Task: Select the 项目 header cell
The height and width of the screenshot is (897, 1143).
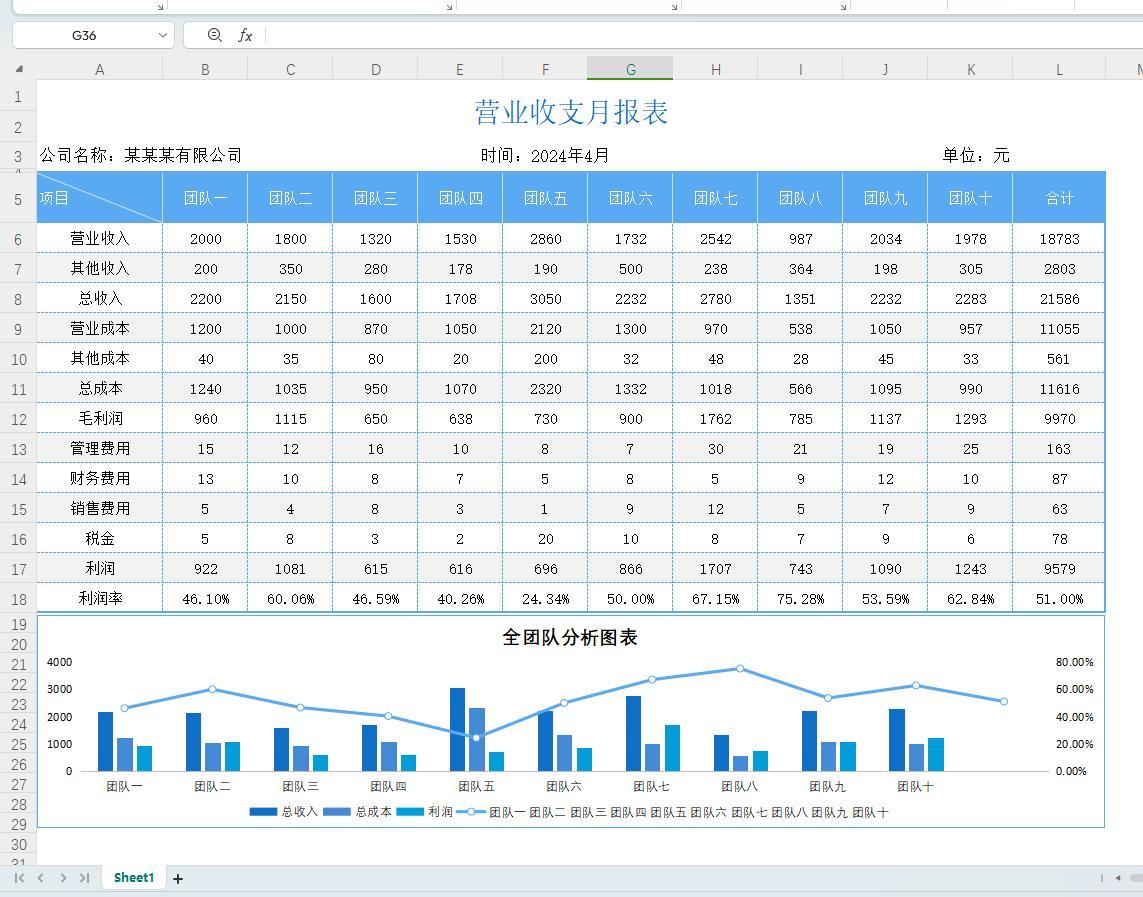Action: [x=100, y=198]
